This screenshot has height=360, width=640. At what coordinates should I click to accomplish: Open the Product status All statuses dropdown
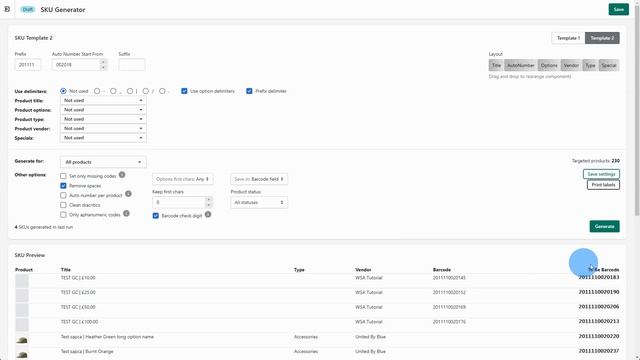(259, 202)
